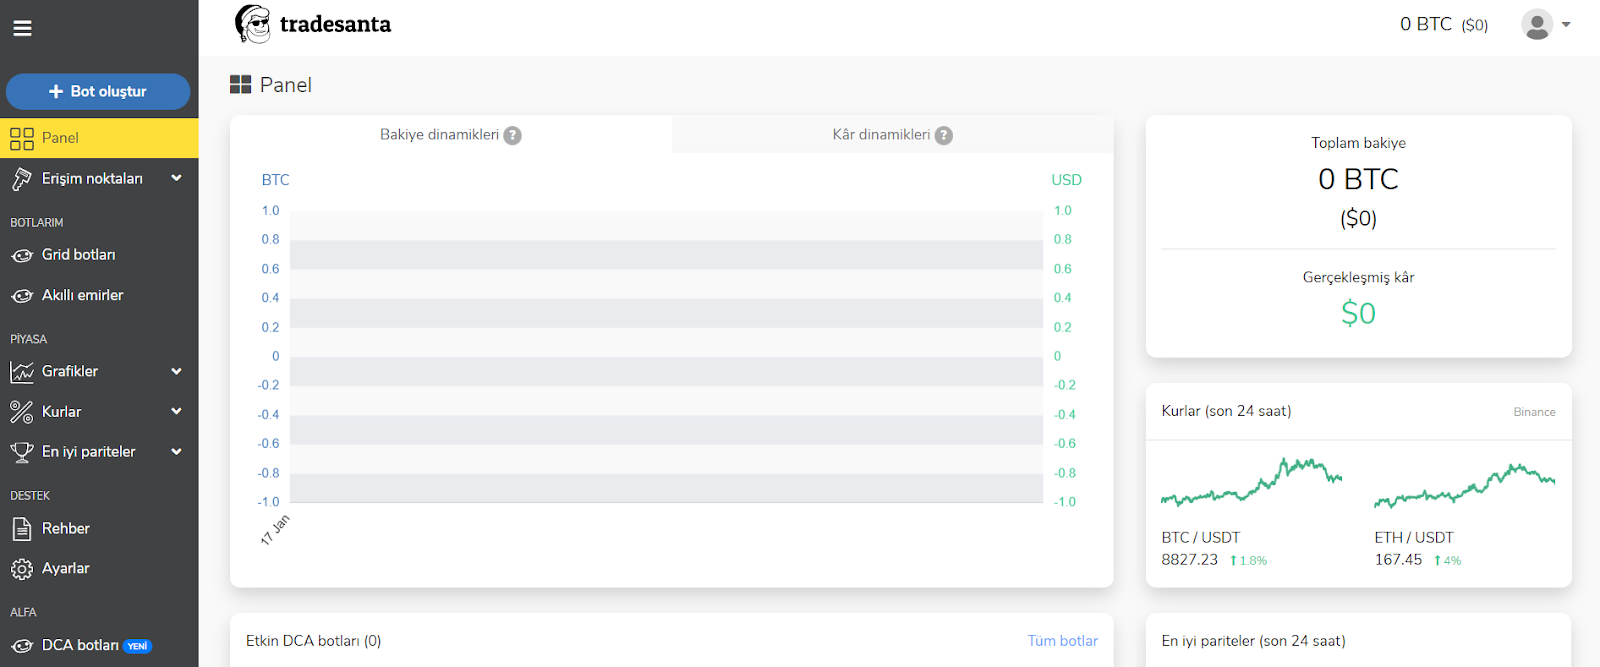Click the Etkin DCA botları (0) heading

click(x=313, y=641)
